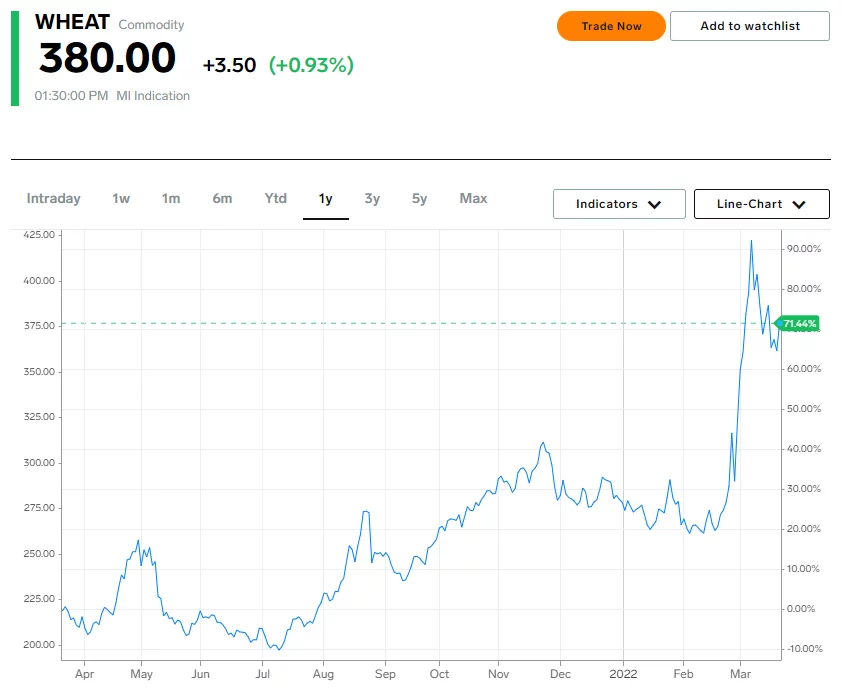Show the Ytd chart period
Viewport: 850px width, 692px height.
point(275,198)
